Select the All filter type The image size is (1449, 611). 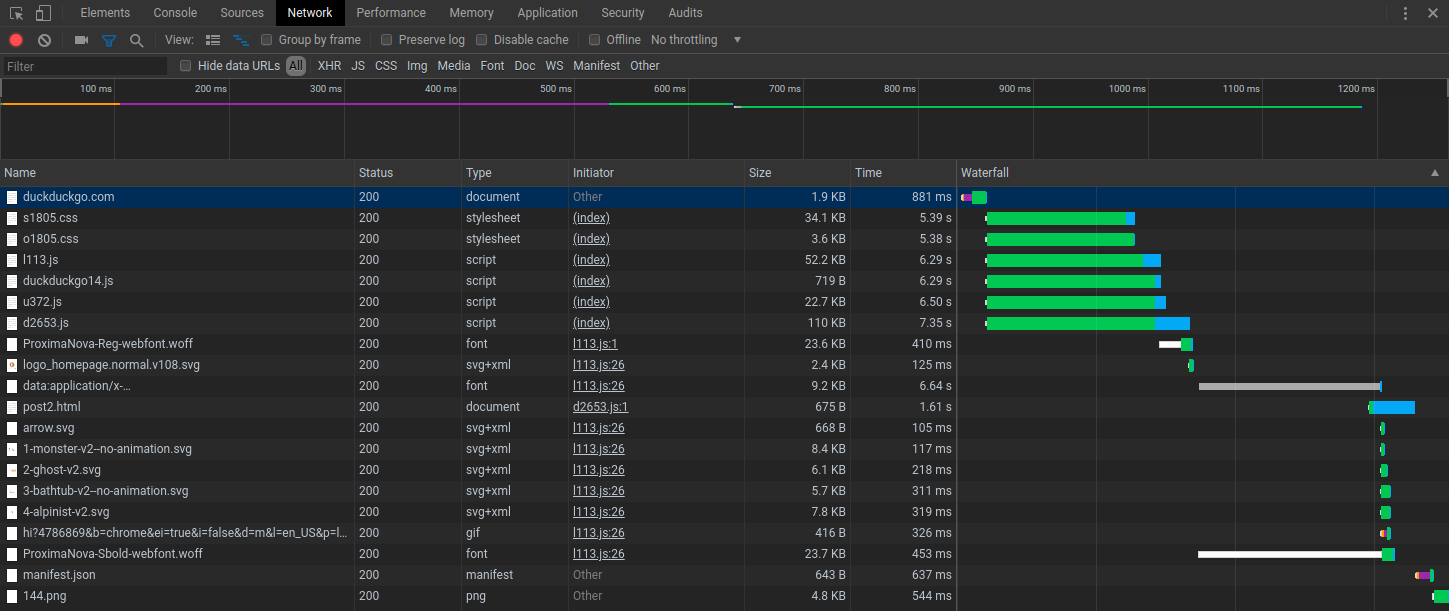click(296, 66)
